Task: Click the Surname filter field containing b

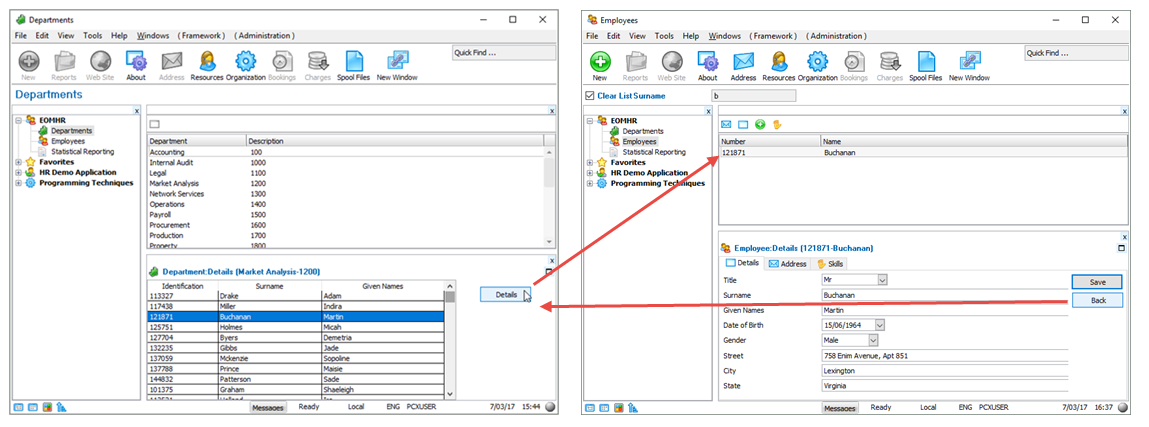Action: [753, 96]
